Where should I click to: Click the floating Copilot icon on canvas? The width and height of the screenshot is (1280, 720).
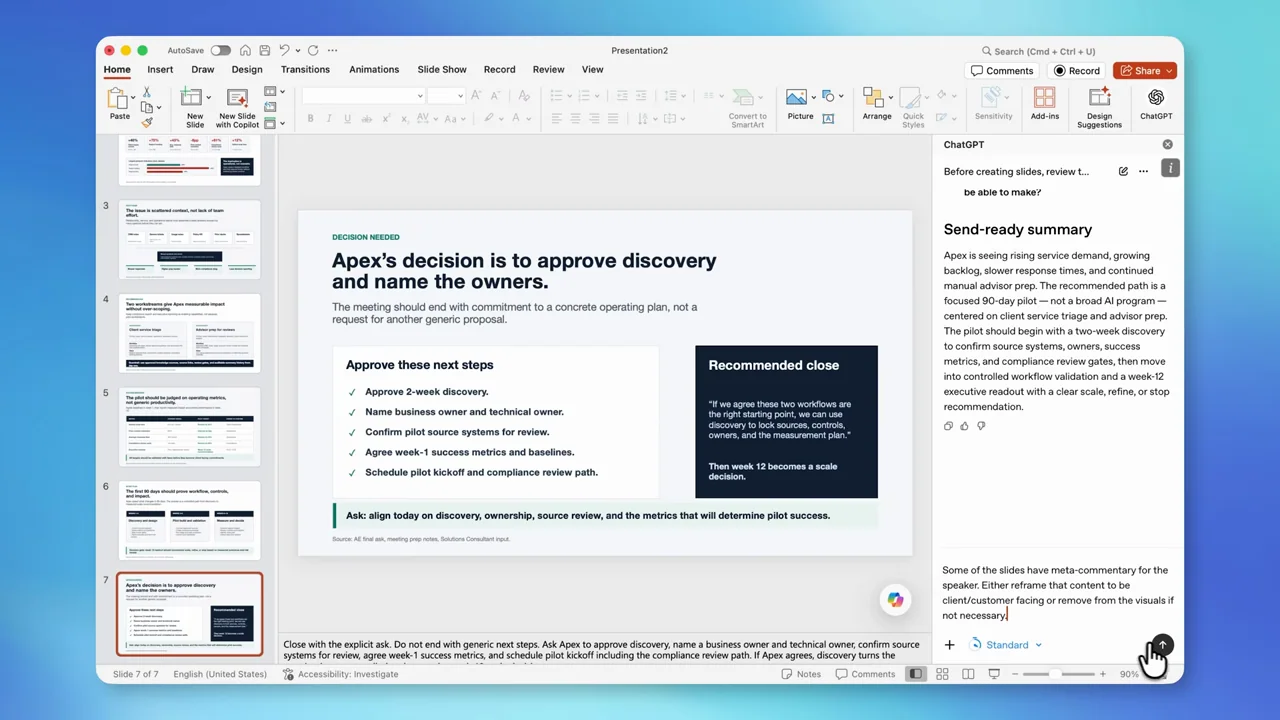tap(895, 599)
